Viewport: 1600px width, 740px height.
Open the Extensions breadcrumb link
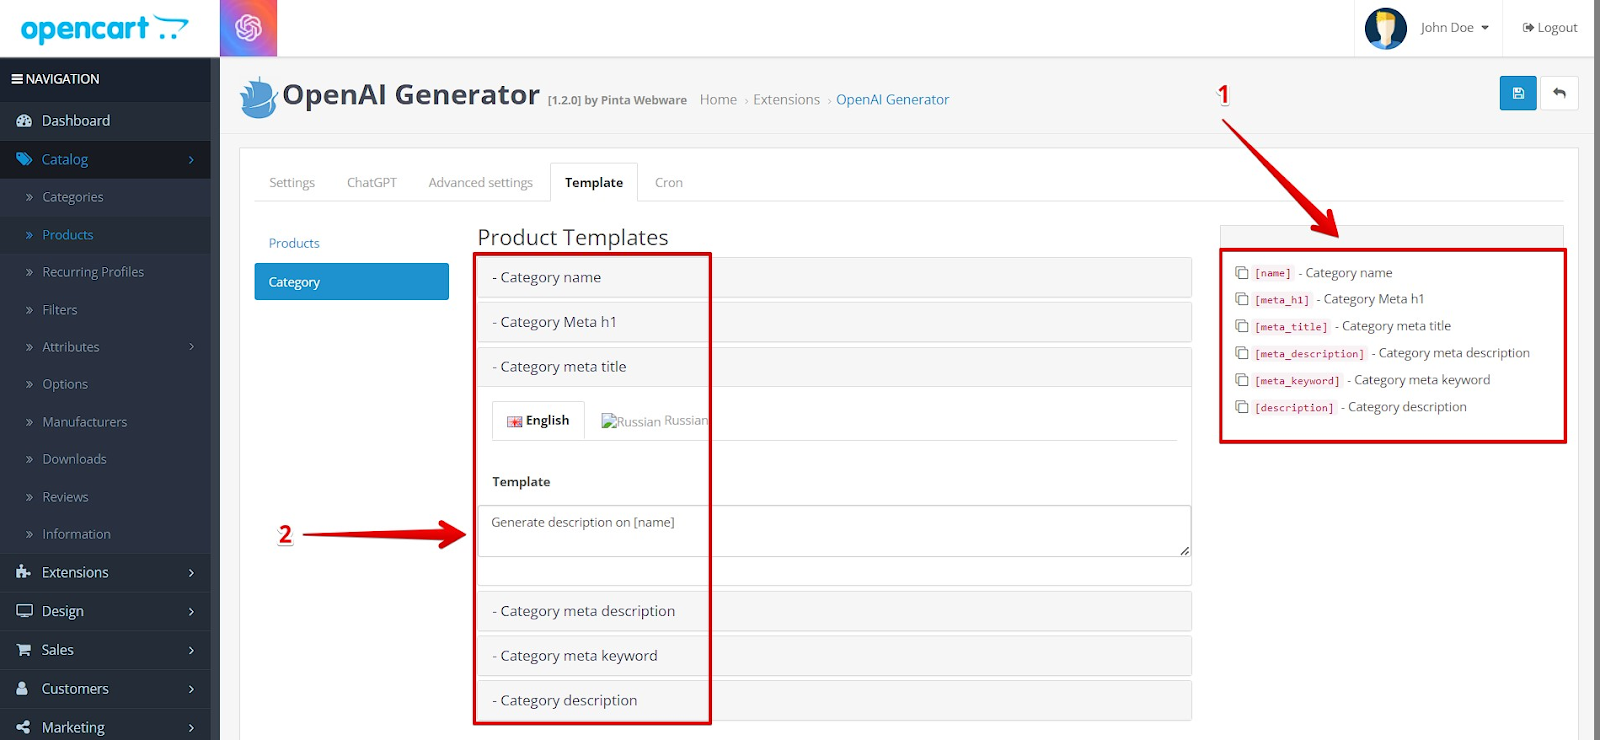tap(786, 100)
